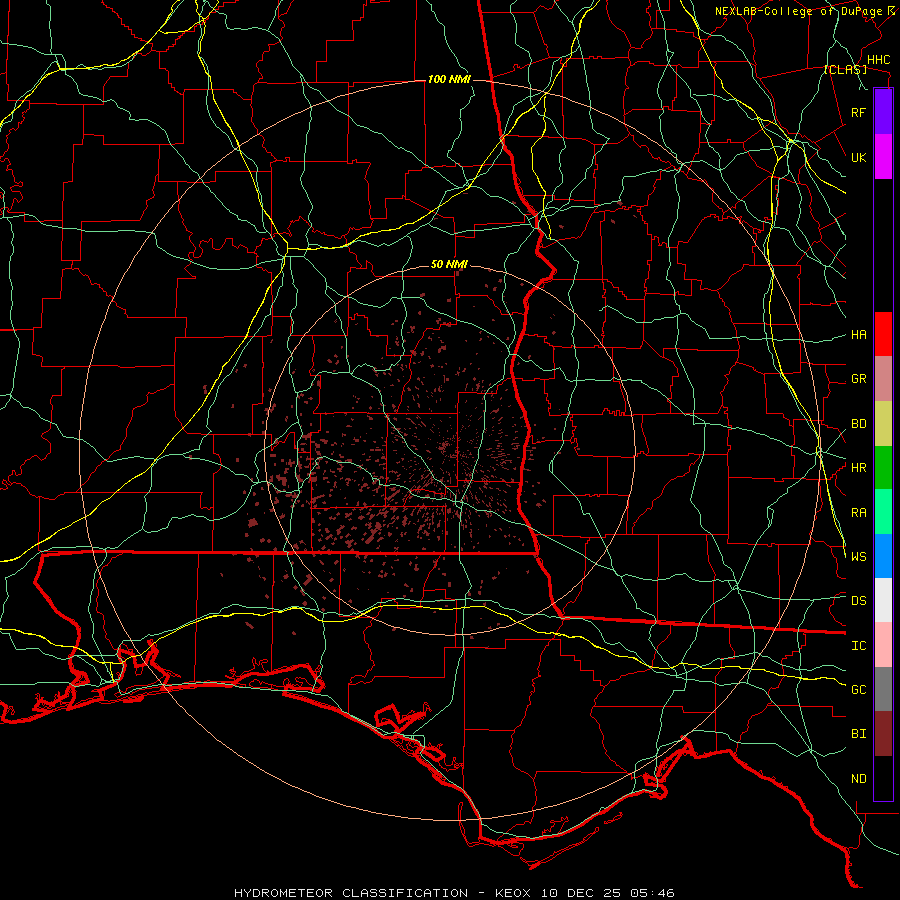Viewport: 900px width, 900px height.
Task: Click the 50 NMI range ring label
Action: (x=449, y=264)
